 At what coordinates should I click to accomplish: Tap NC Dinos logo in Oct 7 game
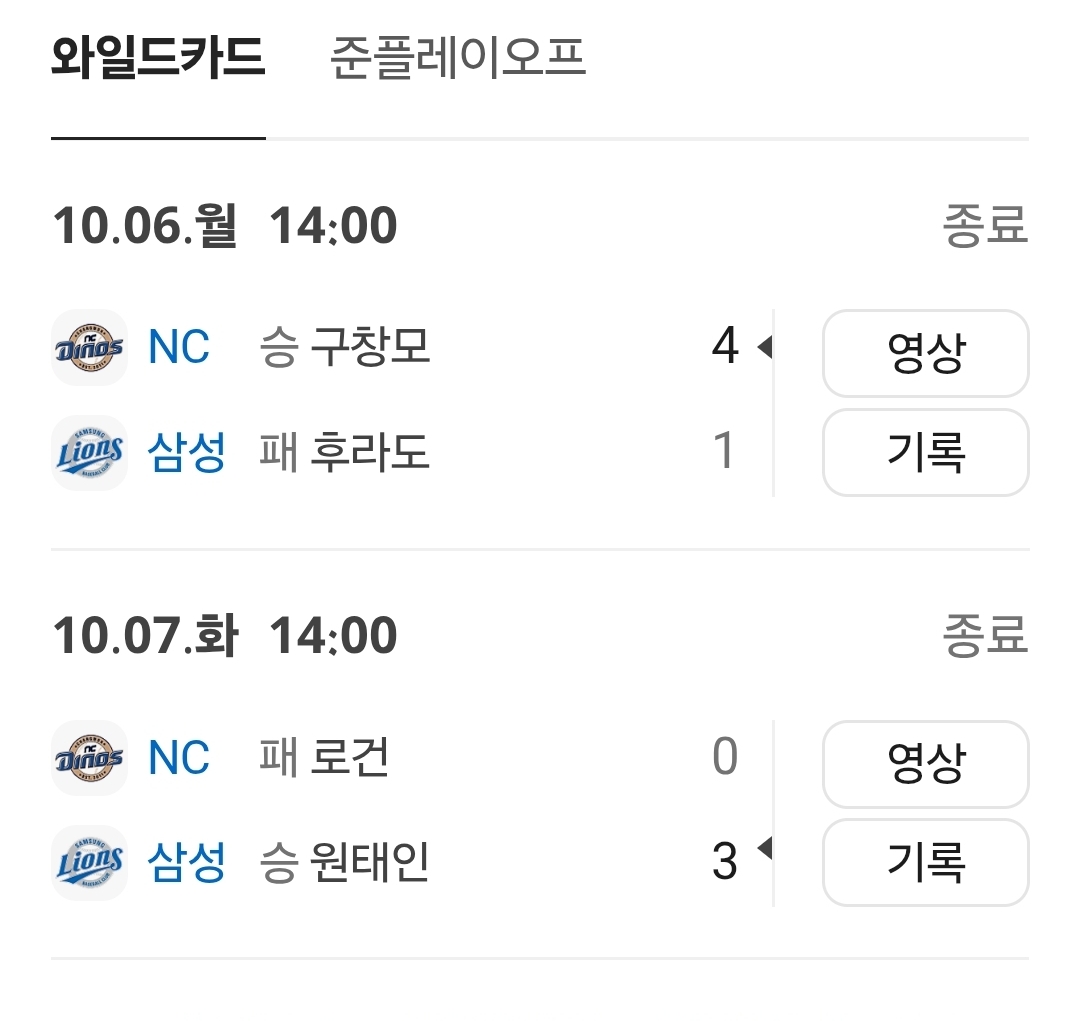click(89, 758)
